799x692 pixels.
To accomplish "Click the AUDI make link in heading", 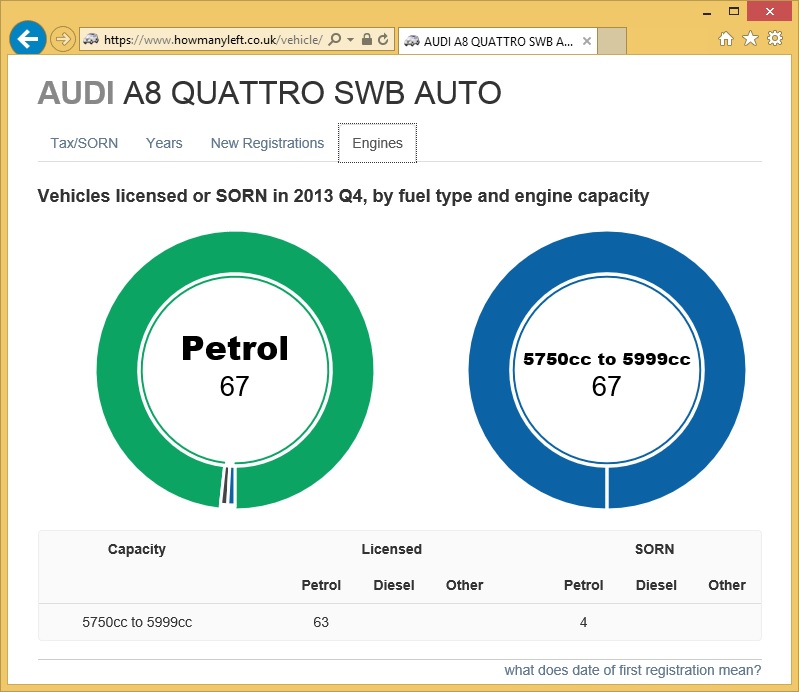I will pos(76,93).
